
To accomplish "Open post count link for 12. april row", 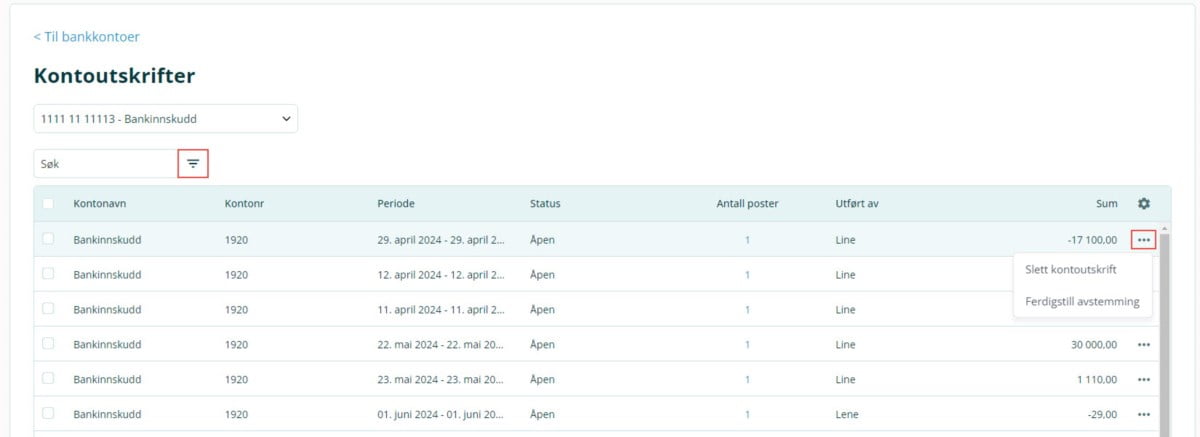I will click(x=746, y=275).
